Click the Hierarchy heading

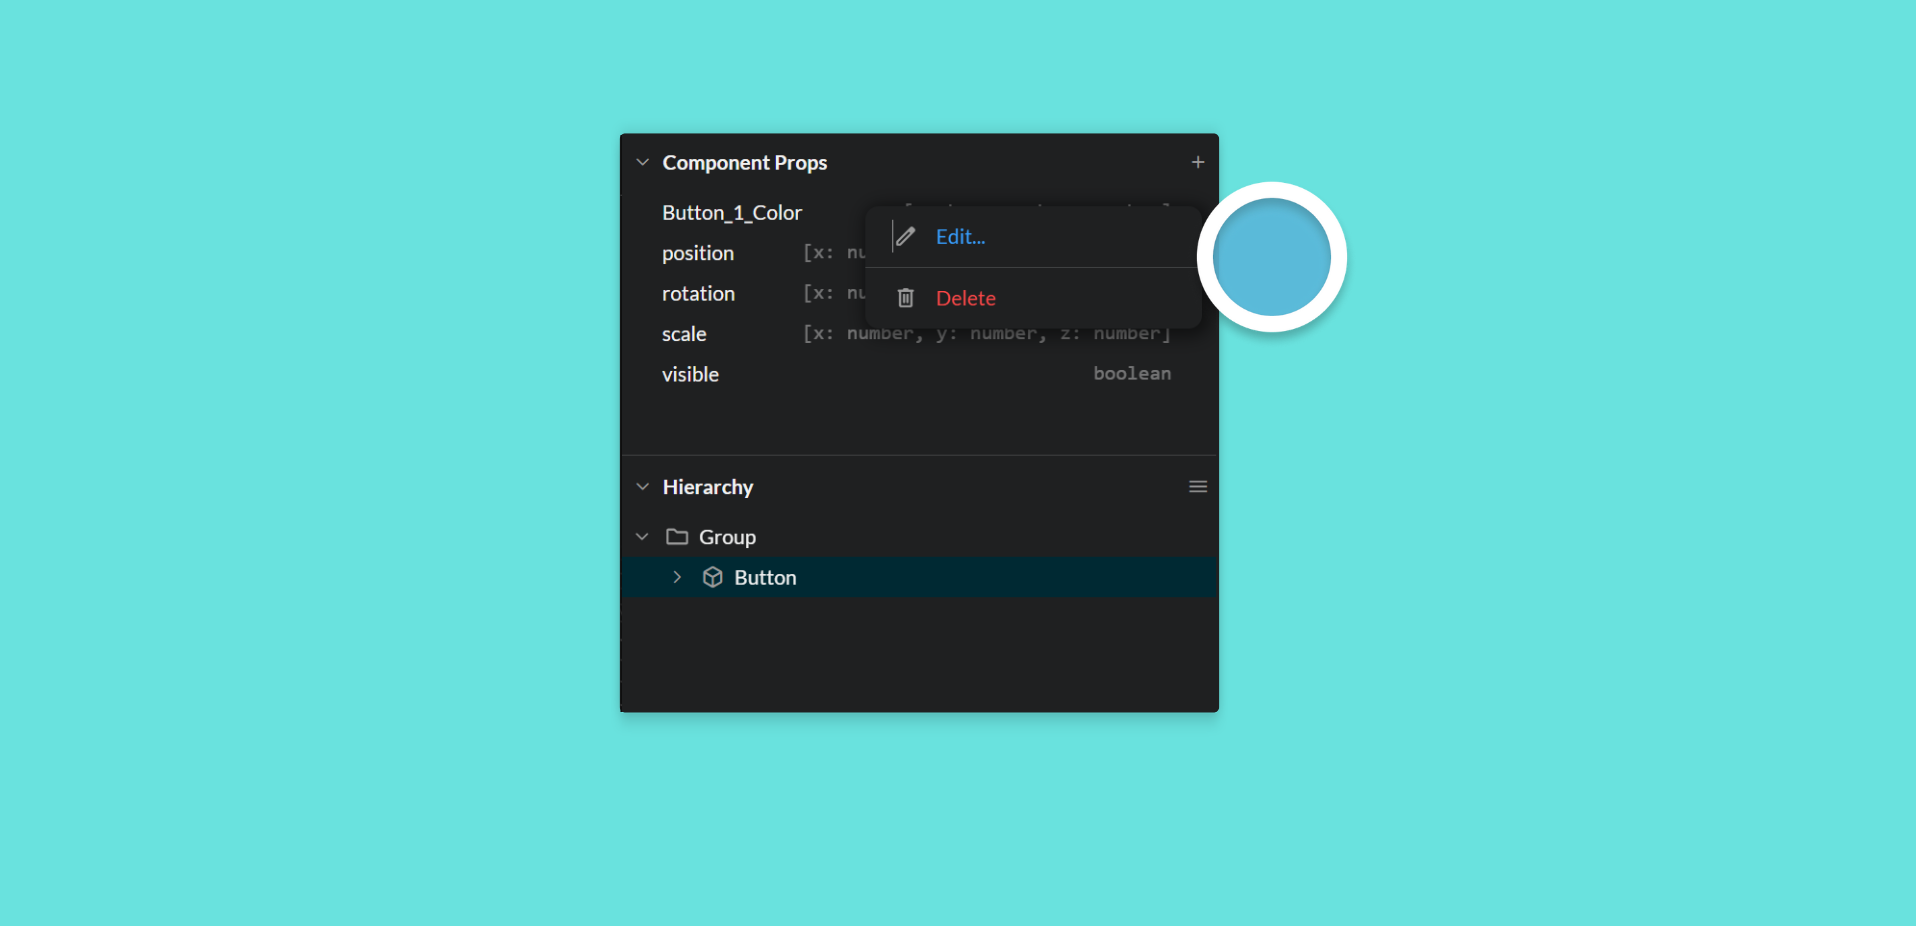[708, 487]
